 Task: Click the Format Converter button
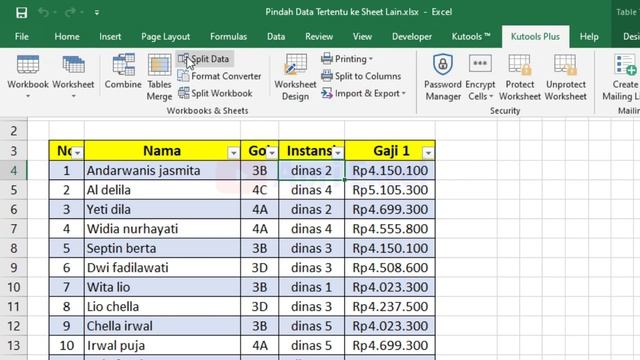pos(219,76)
